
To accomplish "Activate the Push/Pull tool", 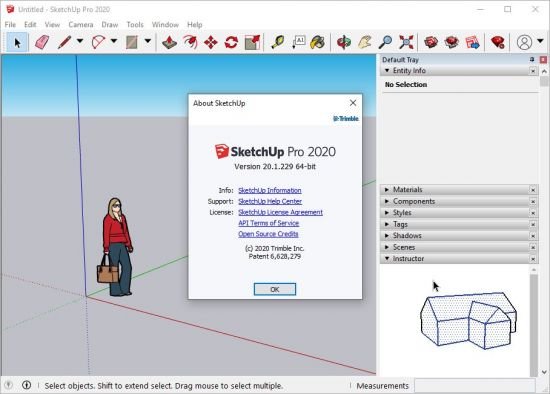I will (x=169, y=42).
